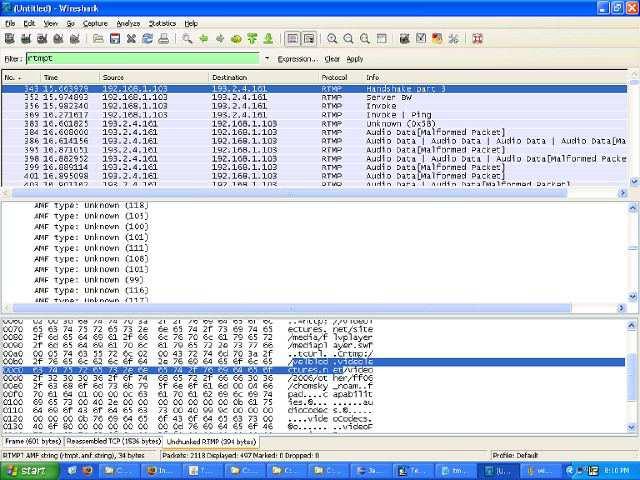
Task: Open the Expression... filter builder
Action: point(297,59)
